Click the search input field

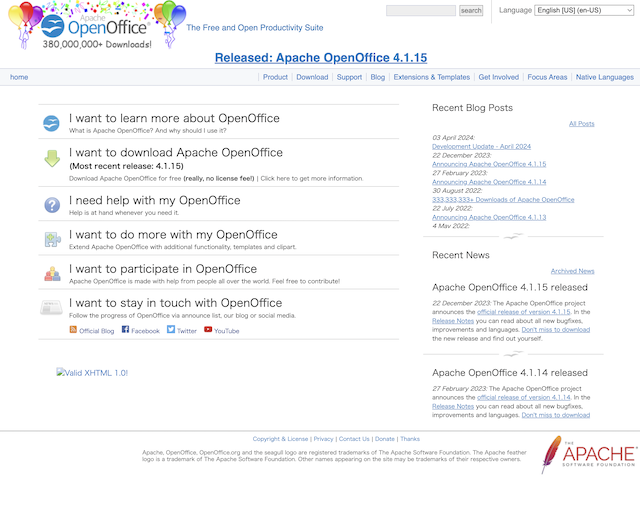(421, 11)
